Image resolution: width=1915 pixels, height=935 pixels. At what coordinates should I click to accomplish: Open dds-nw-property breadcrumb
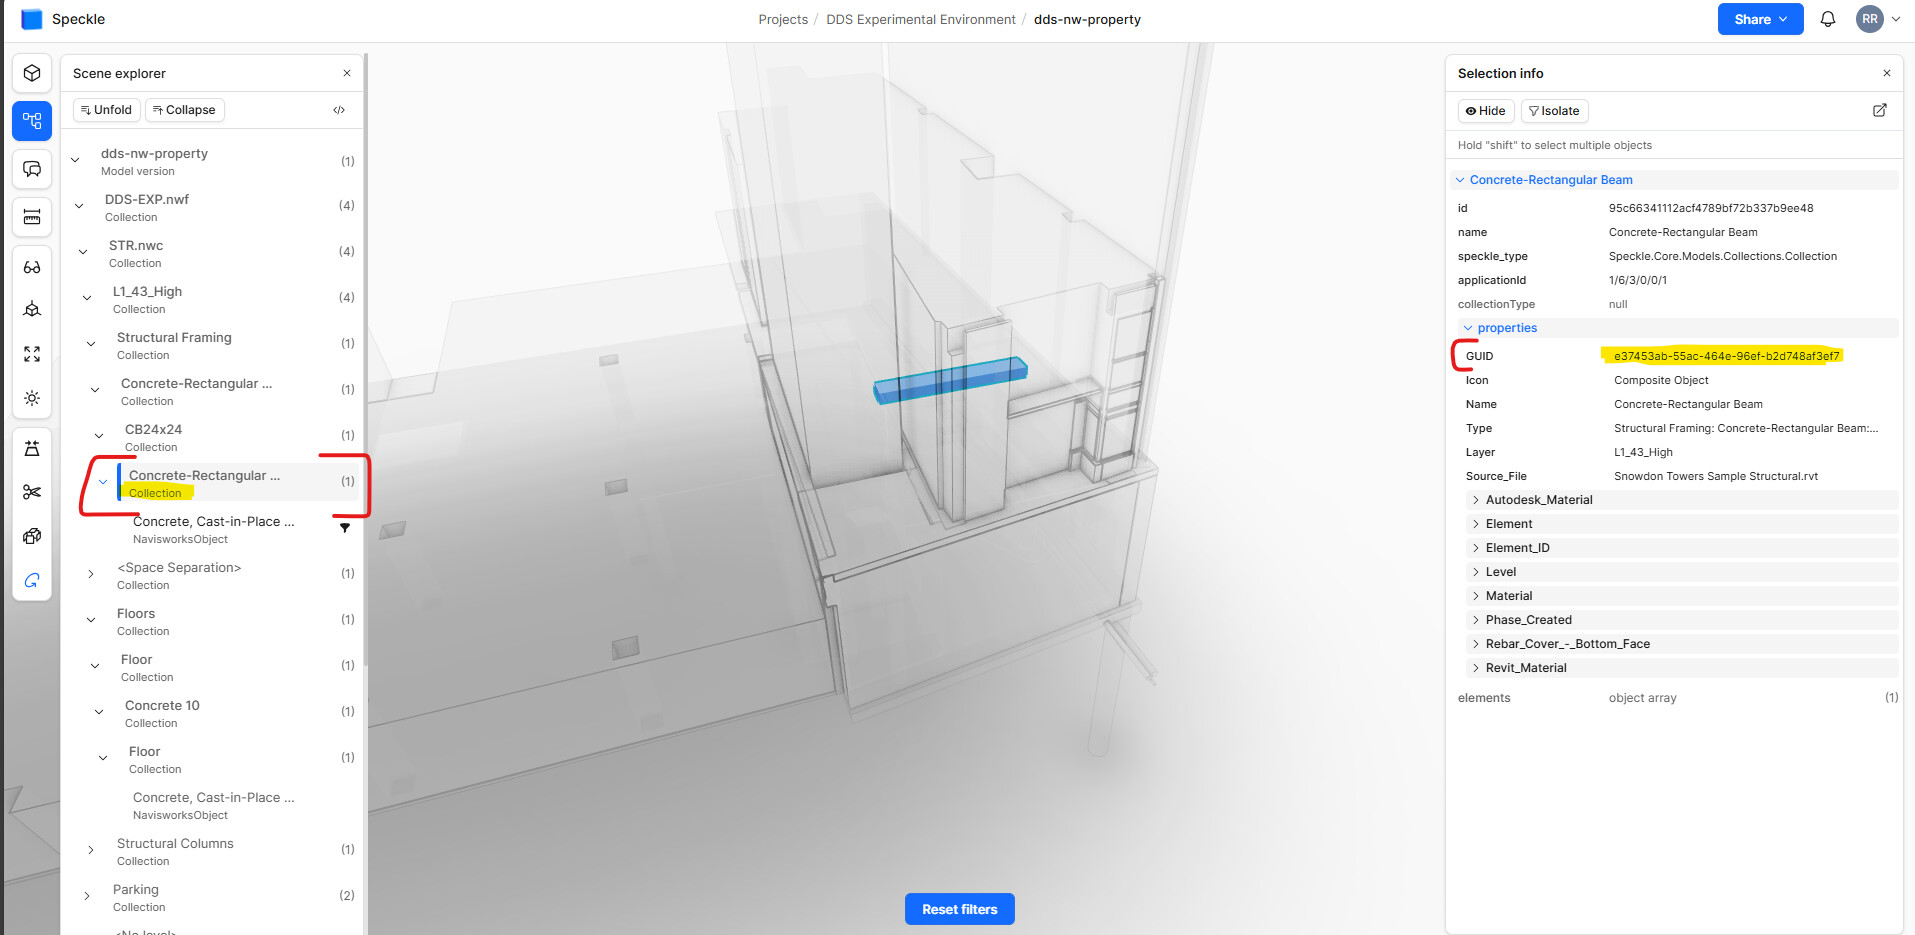[1087, 19]
